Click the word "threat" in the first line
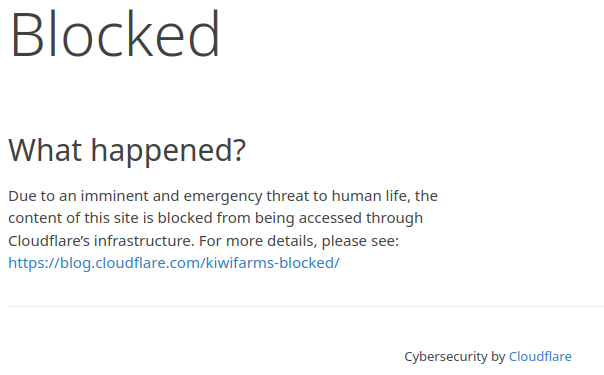The width and height of the screenshot is (604, 375). pyautogui.click(x=287, y=196)
